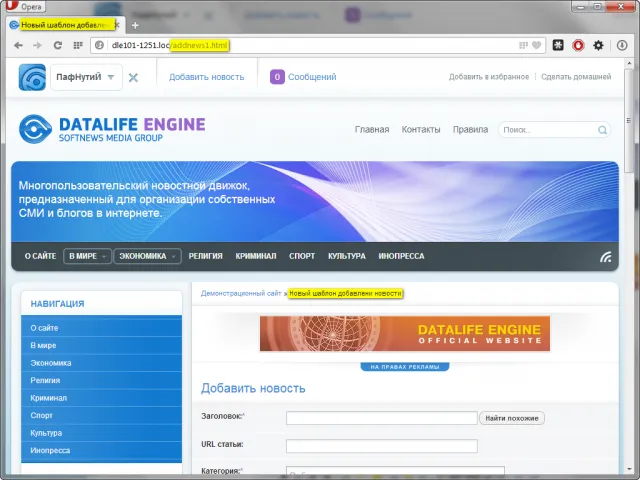Open the Speed Dial grid icon
The image size is (640, 480).
(x=78, y=45)
